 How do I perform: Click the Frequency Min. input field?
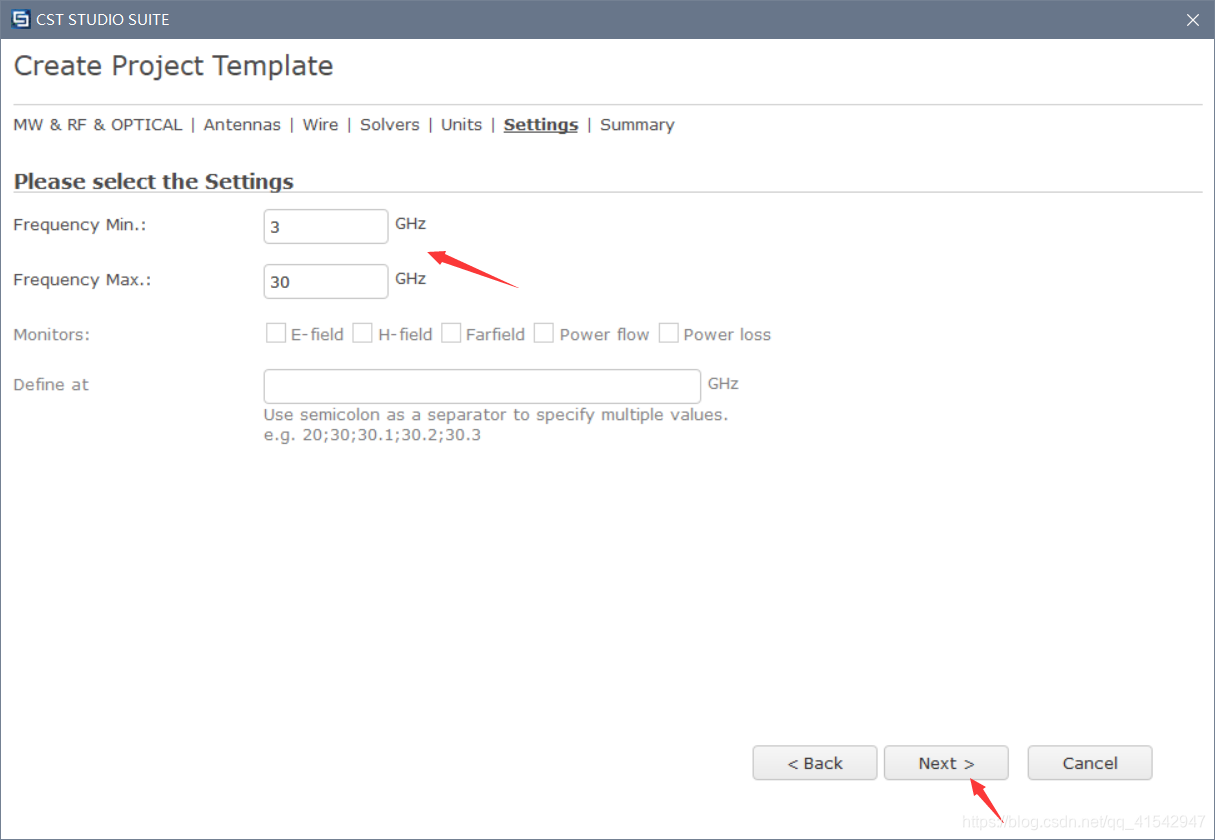[x=326, y=226]
